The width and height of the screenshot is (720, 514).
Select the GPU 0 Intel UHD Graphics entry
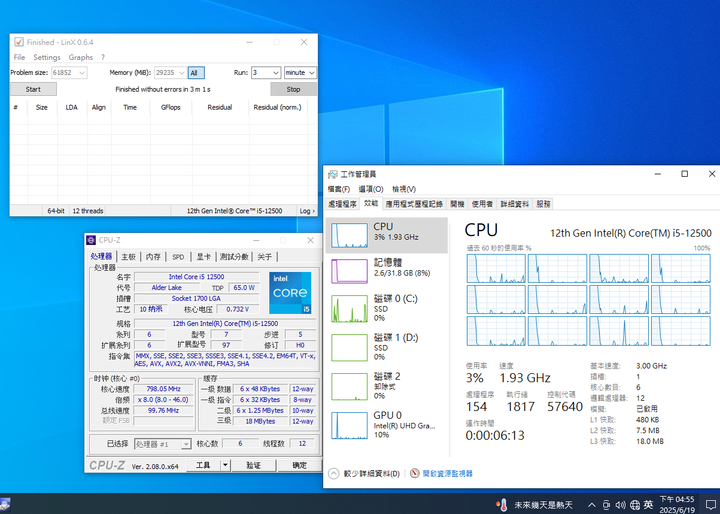click(387, 425)
